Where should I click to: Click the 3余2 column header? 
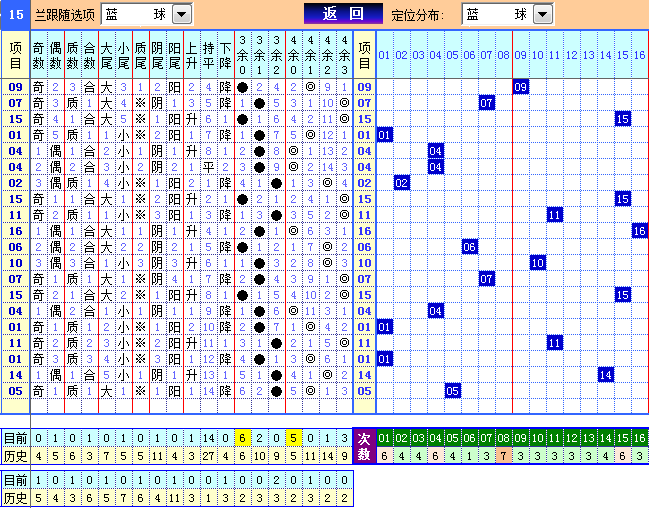(276, 55)
